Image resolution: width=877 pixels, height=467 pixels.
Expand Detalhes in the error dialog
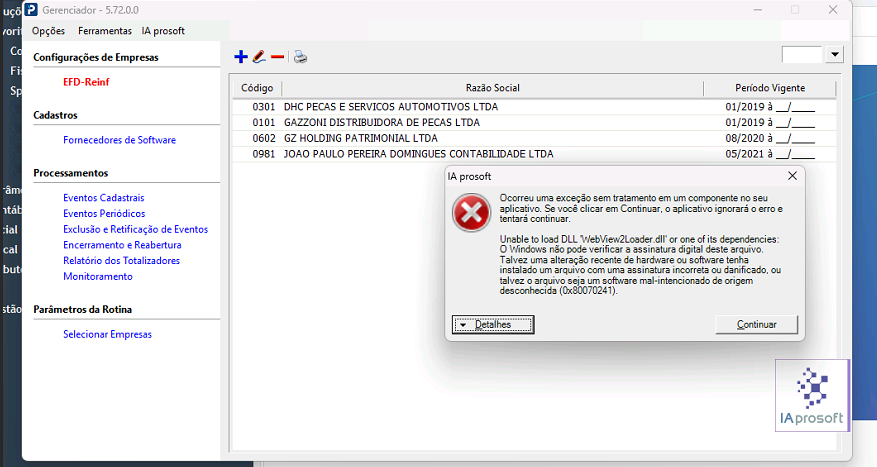(x=493, y=324)
